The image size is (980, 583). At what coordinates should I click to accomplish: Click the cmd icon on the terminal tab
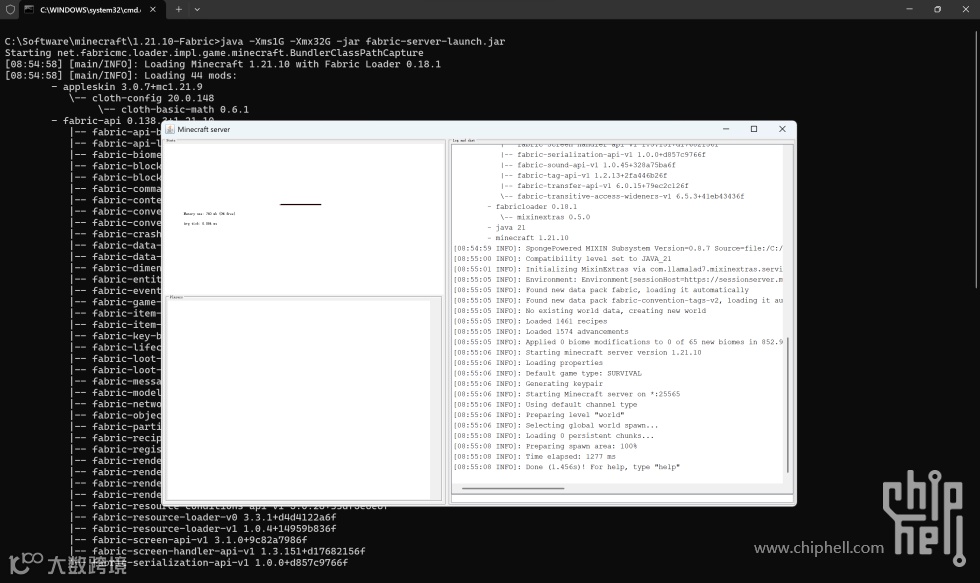(x=29, y=9)
